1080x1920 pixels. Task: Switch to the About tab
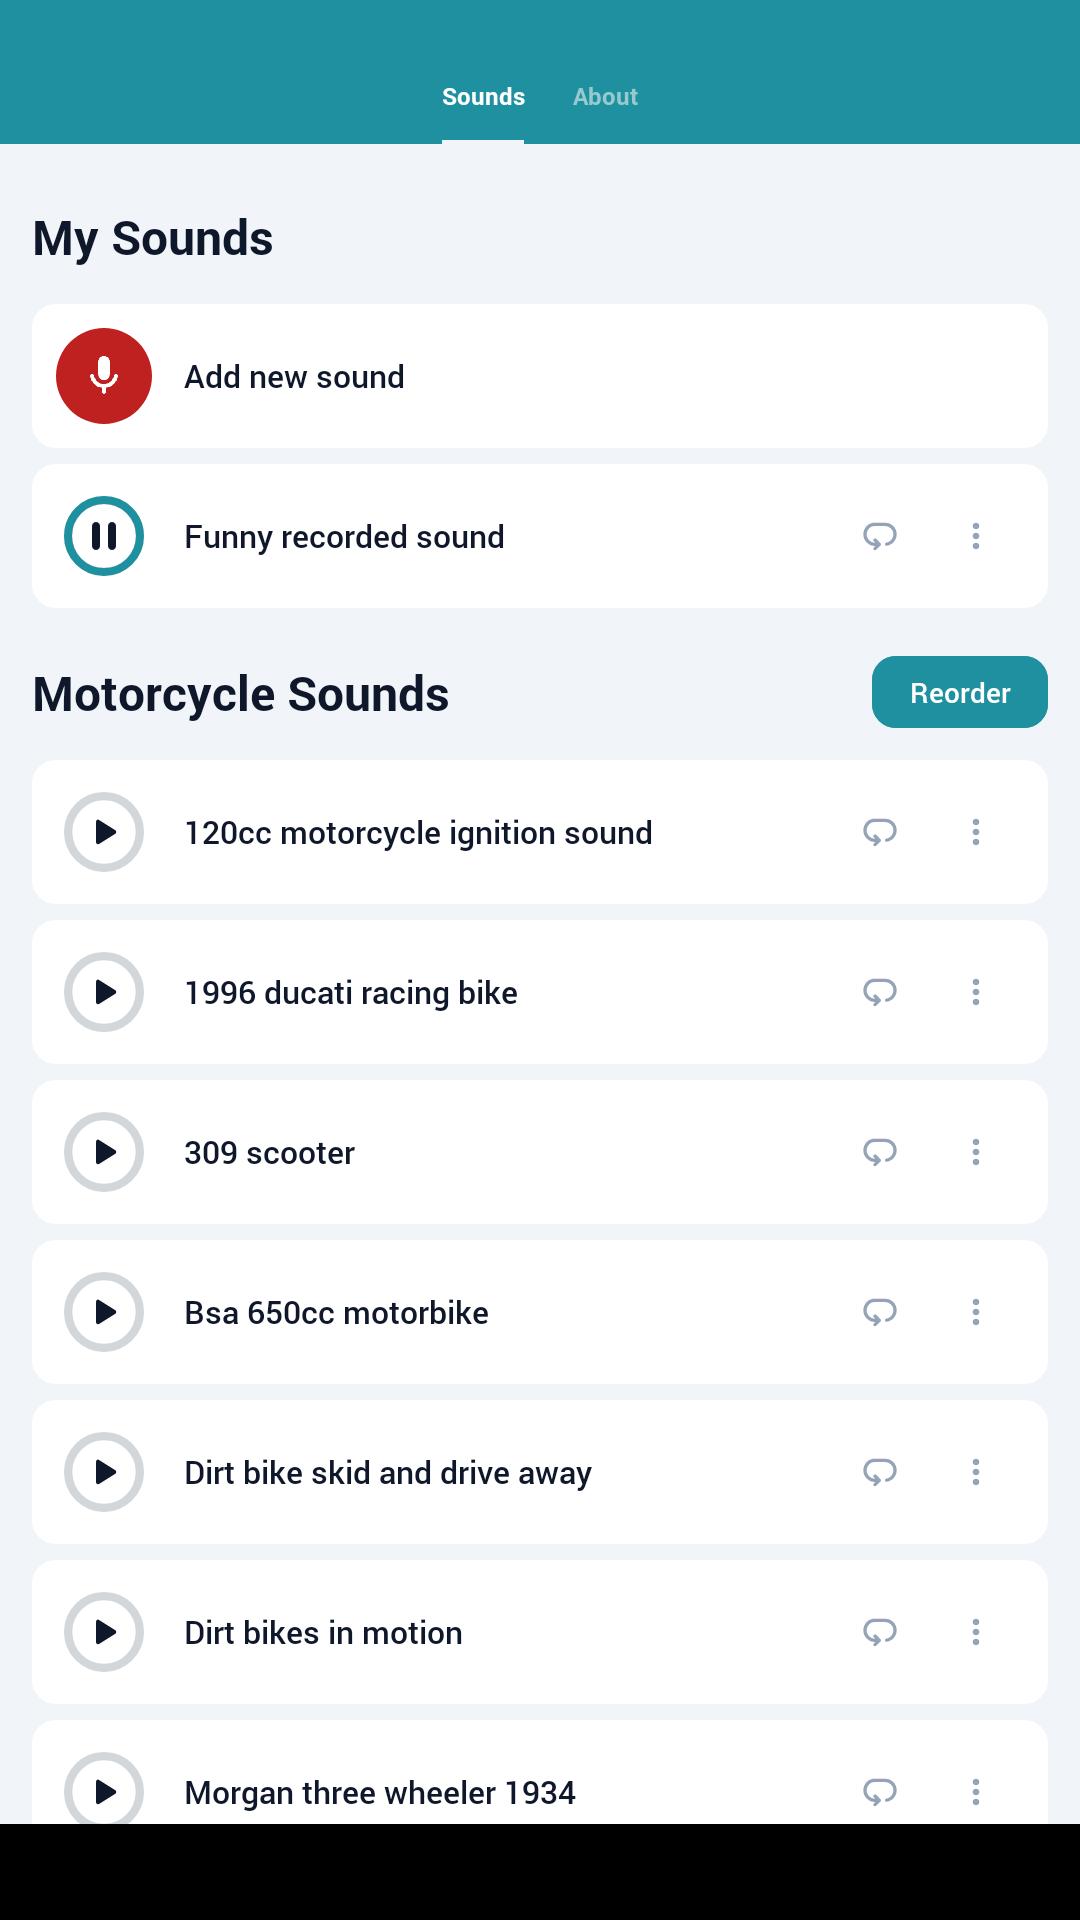tap(605, 97)
